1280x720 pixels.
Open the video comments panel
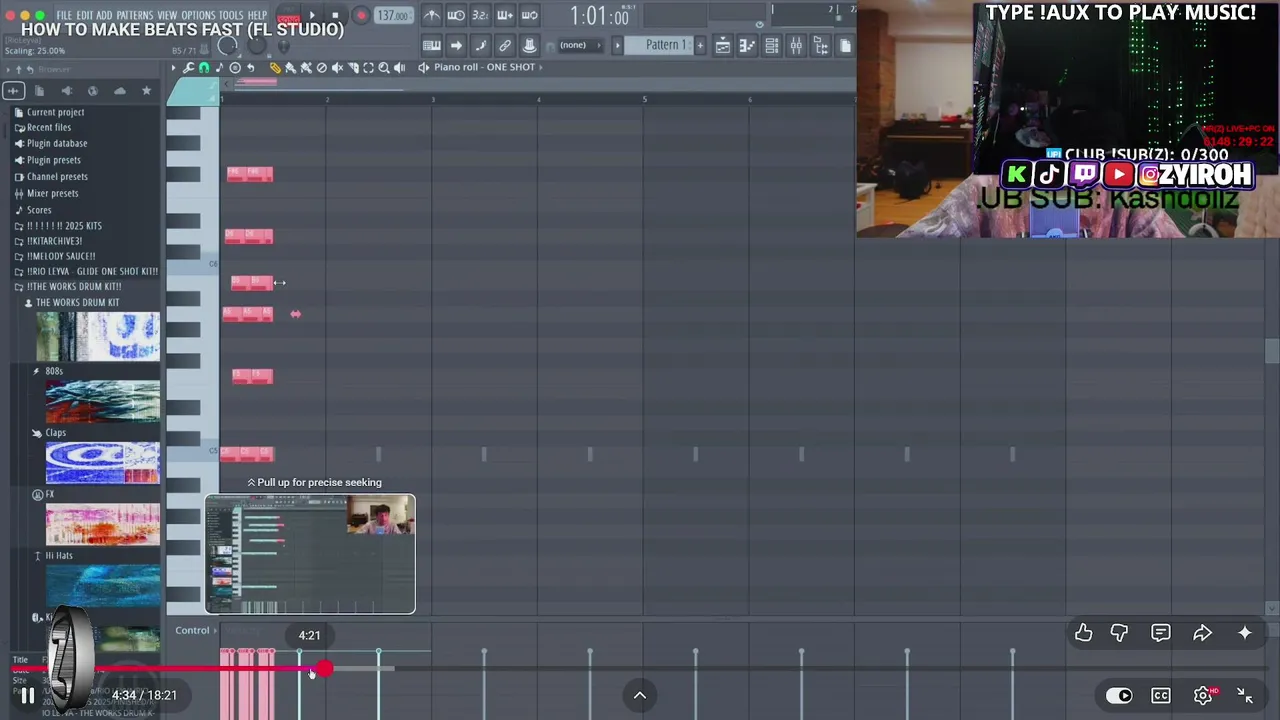pos(1160,633)
